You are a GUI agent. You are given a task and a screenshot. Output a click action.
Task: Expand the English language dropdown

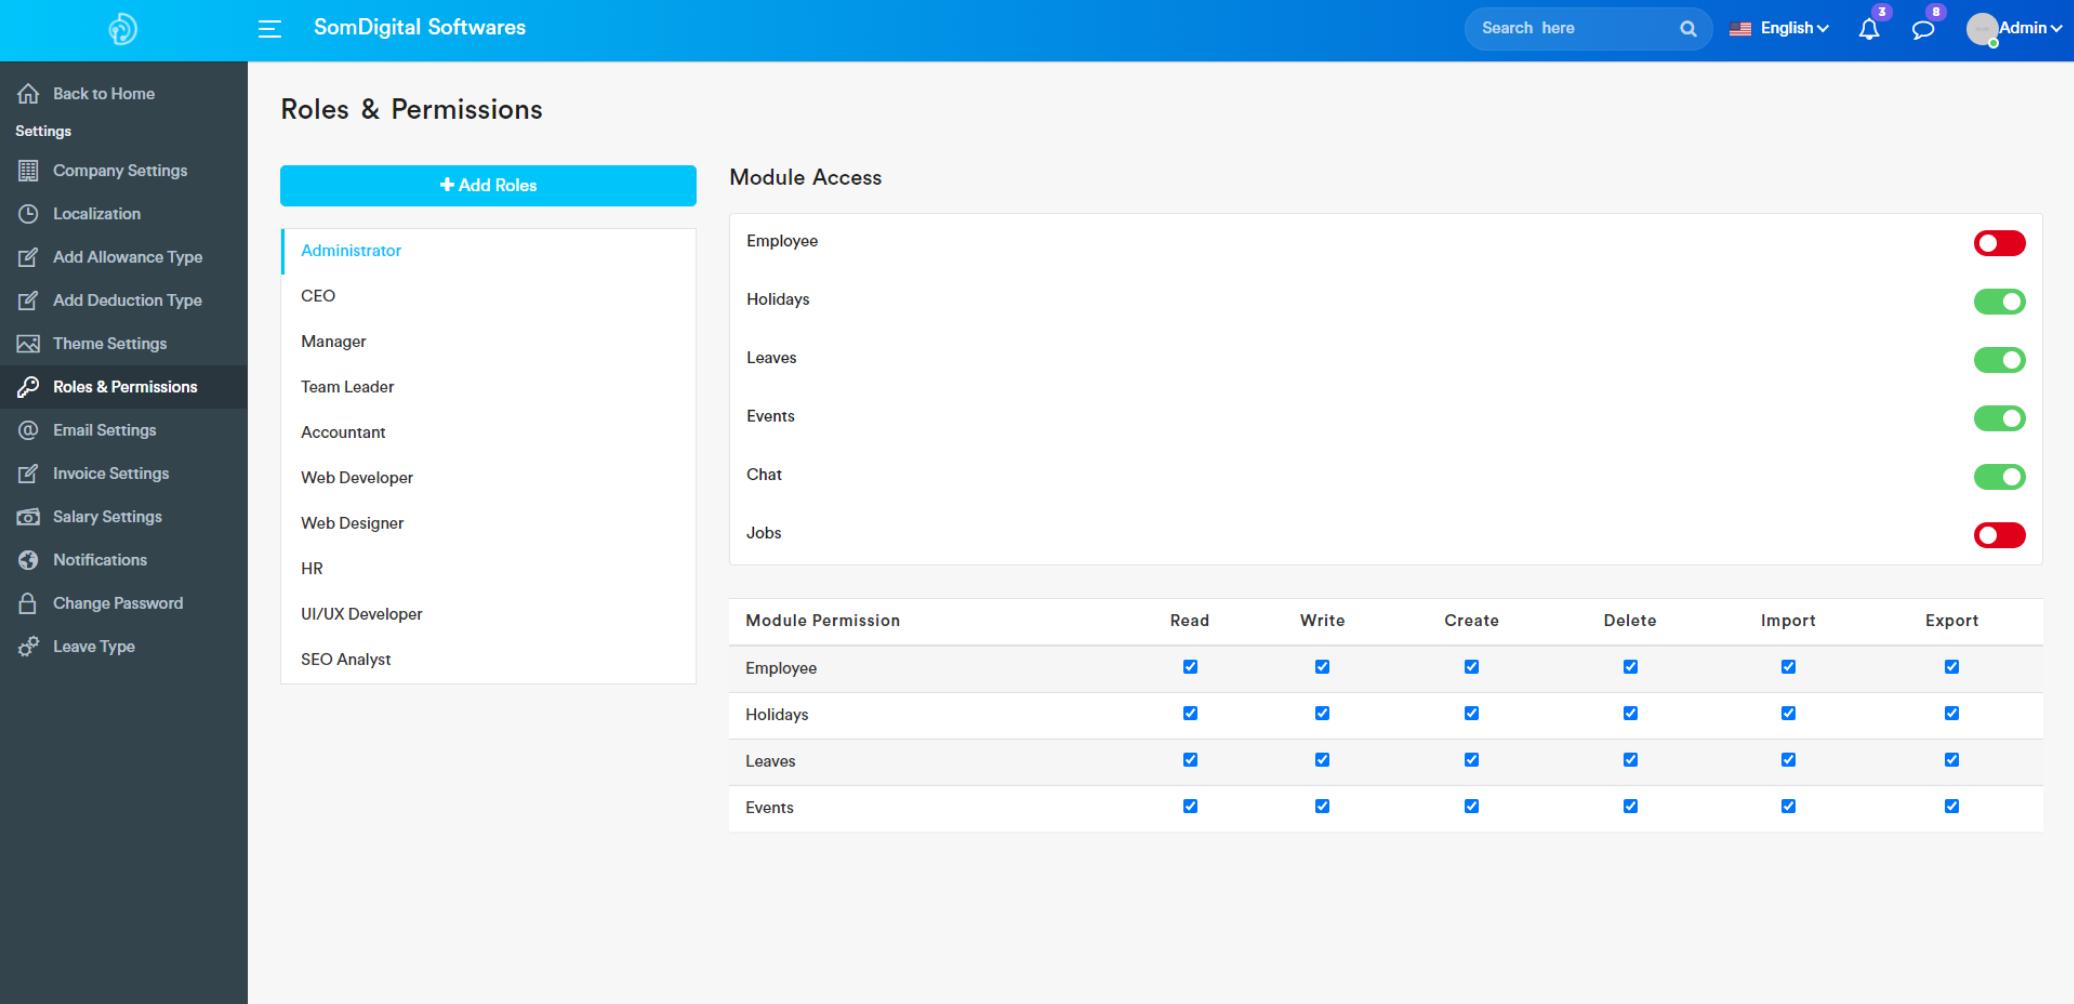(x=1782, y=28)
